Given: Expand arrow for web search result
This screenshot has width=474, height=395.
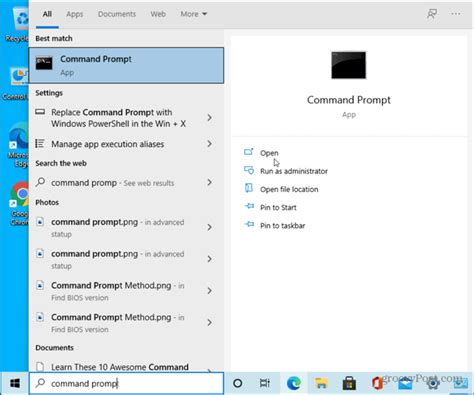Looking at the screenshot, I should pos(209,182).
